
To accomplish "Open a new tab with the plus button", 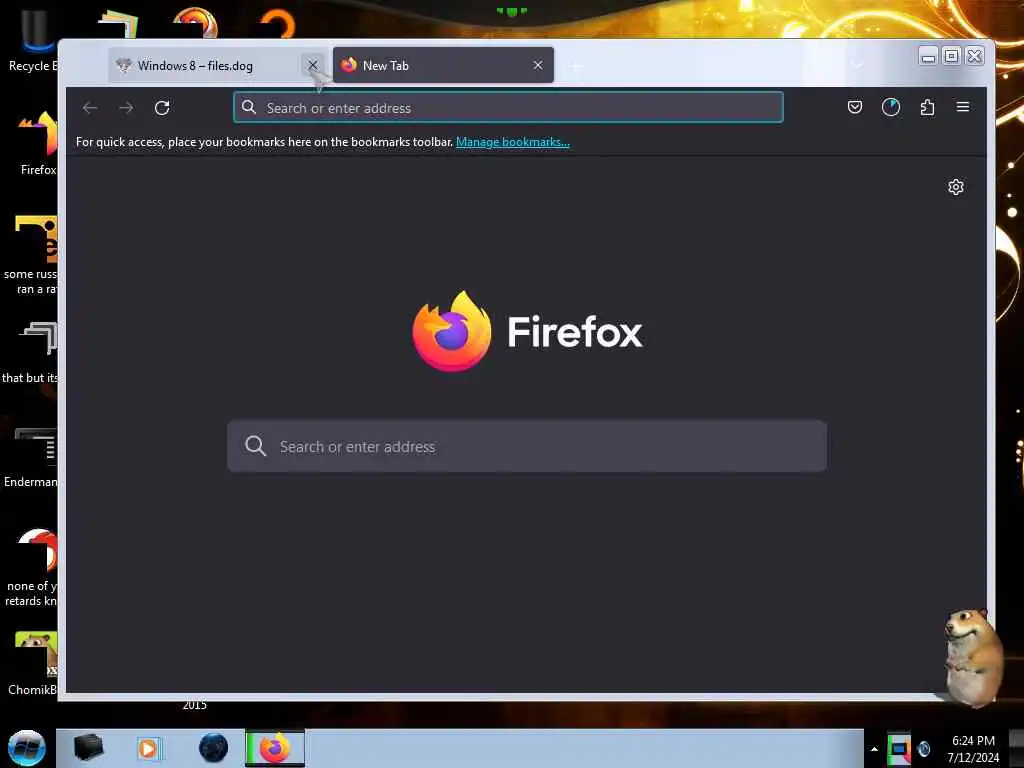I will click(x=576, y=66).
